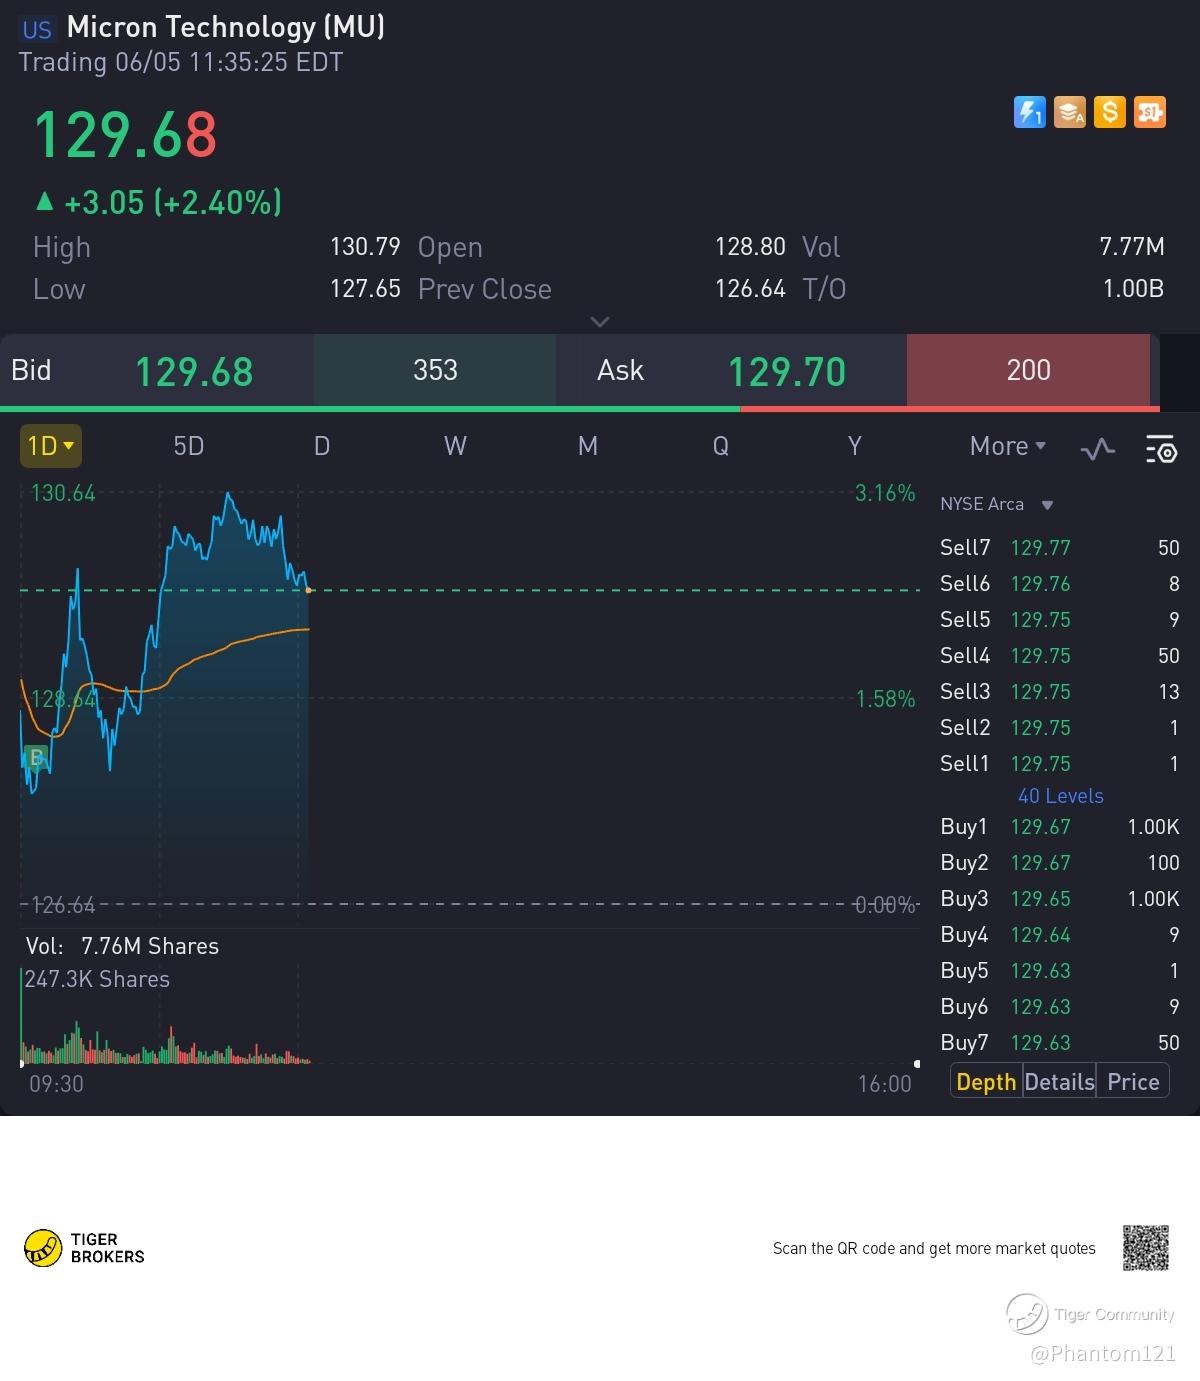Select the Sell1 order book row
The width and height of the screenshot is (1200, 1381).
(1060, 764)
